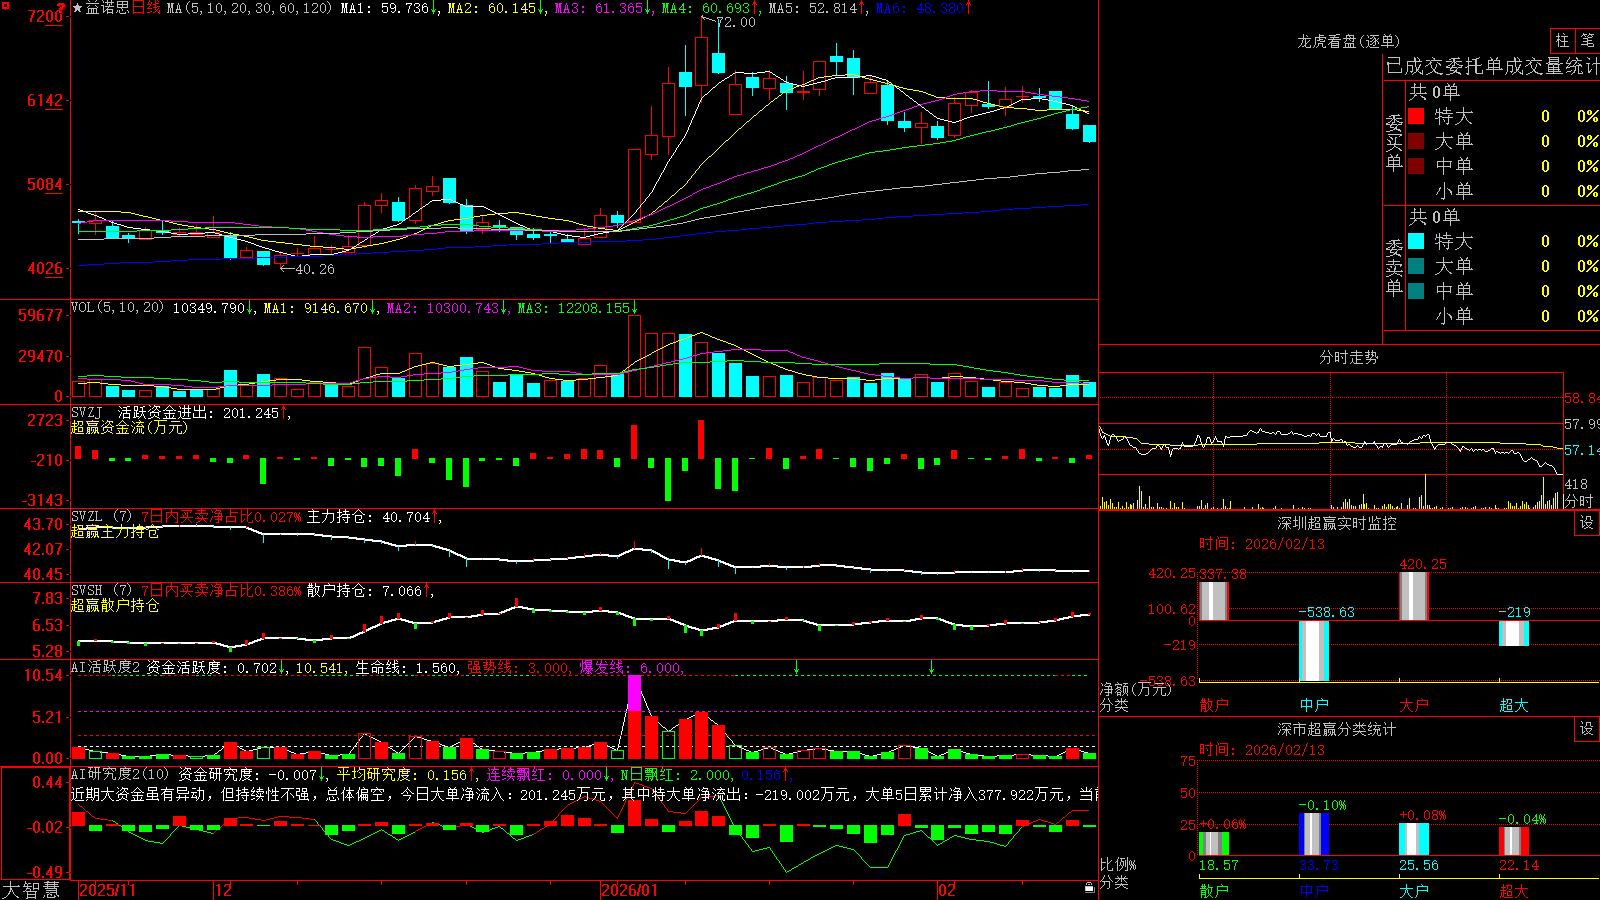Click the 深市超赢分类统计 panel title
The image size is (1600, 900).
pos(1336,729)
